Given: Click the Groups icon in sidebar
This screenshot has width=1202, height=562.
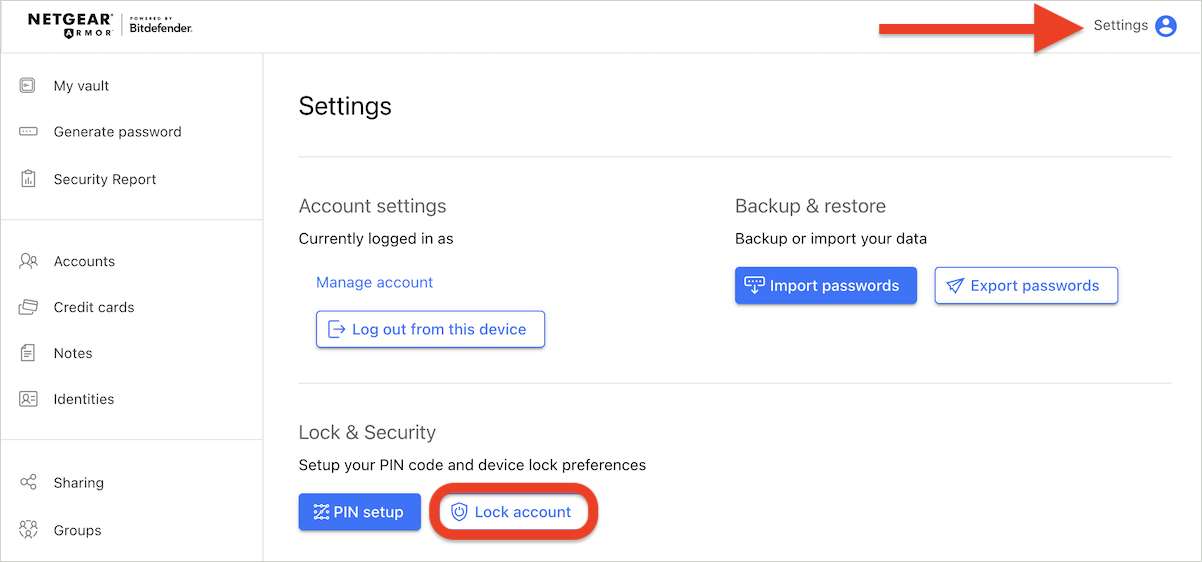Looking at the screenshot, I should (28, 530).
